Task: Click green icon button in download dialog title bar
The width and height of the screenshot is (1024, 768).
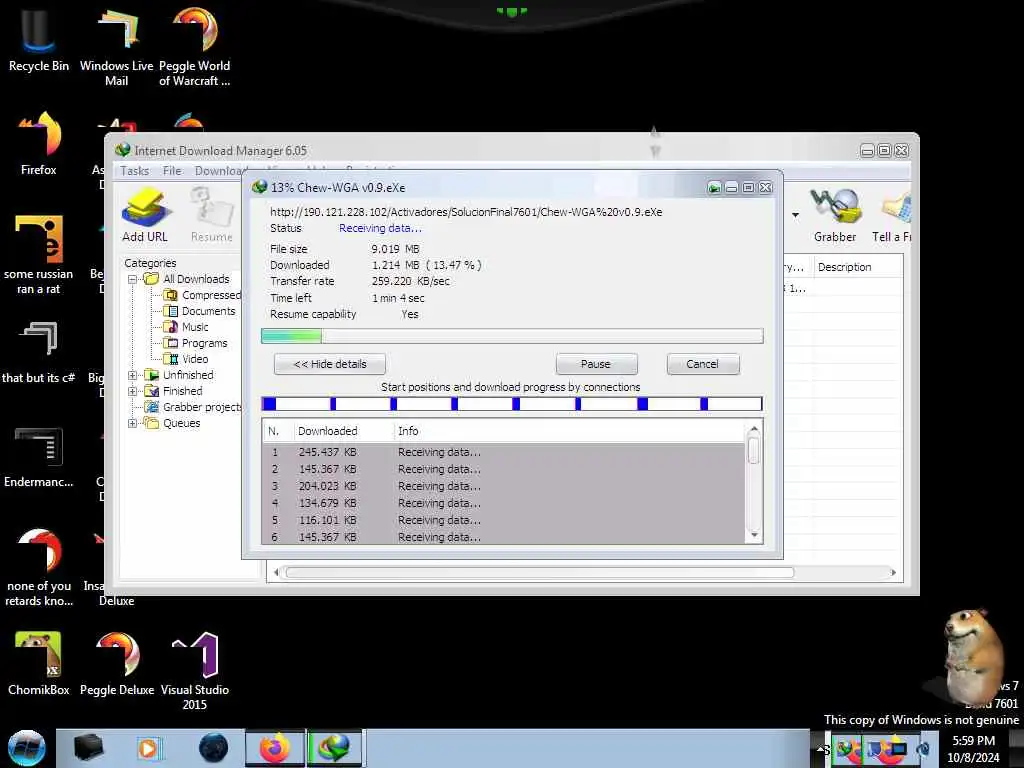Action: pyautogui.click(x=714, y=188)
